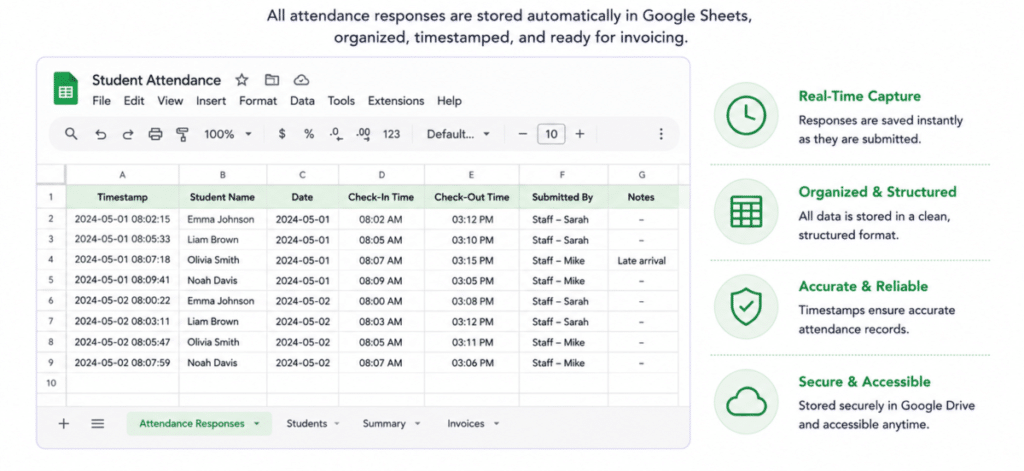Select cell with 2024-05-02 08:07:59
Screen dimensions: 1024x471
point(122,363)
